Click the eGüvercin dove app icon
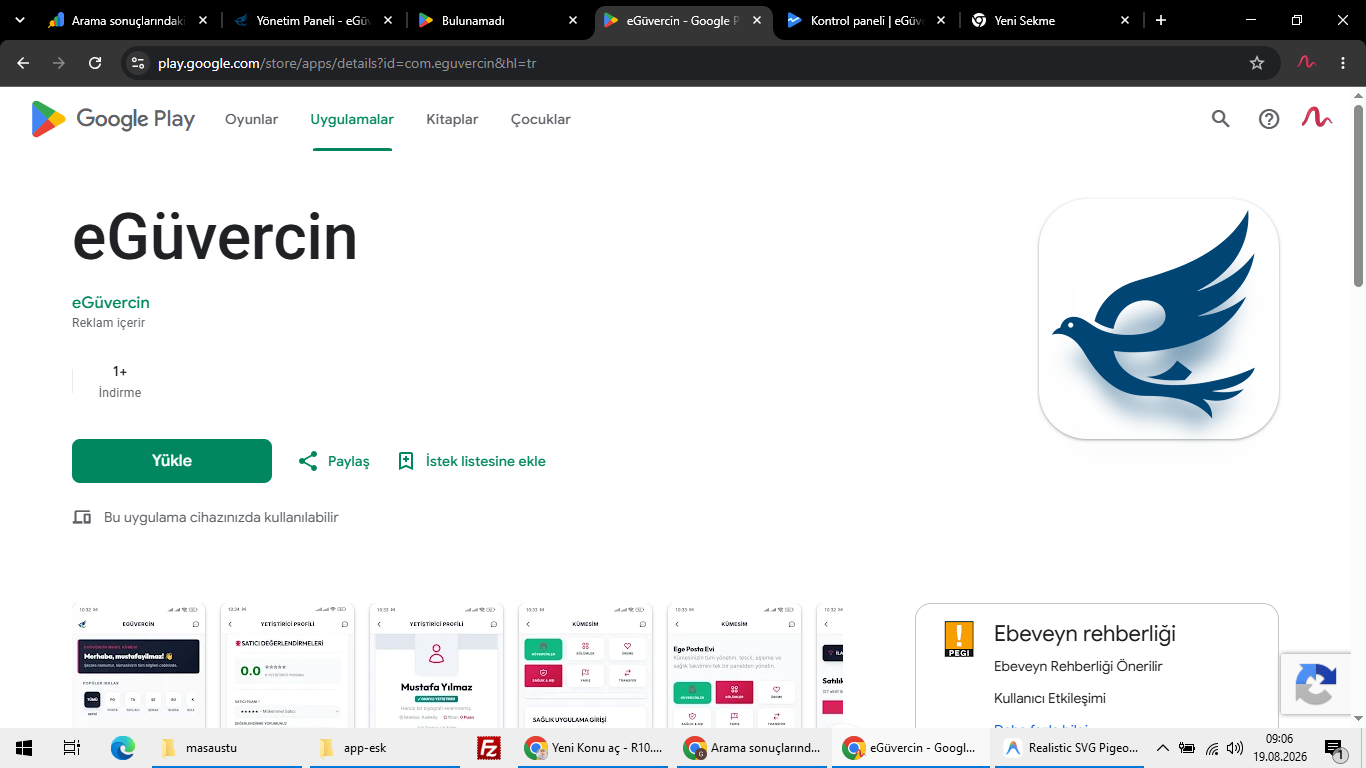The height and width of the screenshot is (768, 1366). pyautogui.click(x=1159, y=319)
